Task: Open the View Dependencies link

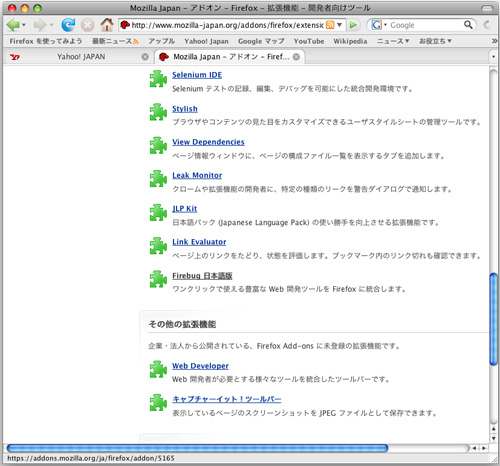Action: pyautogui.click(x=208, y=142)
